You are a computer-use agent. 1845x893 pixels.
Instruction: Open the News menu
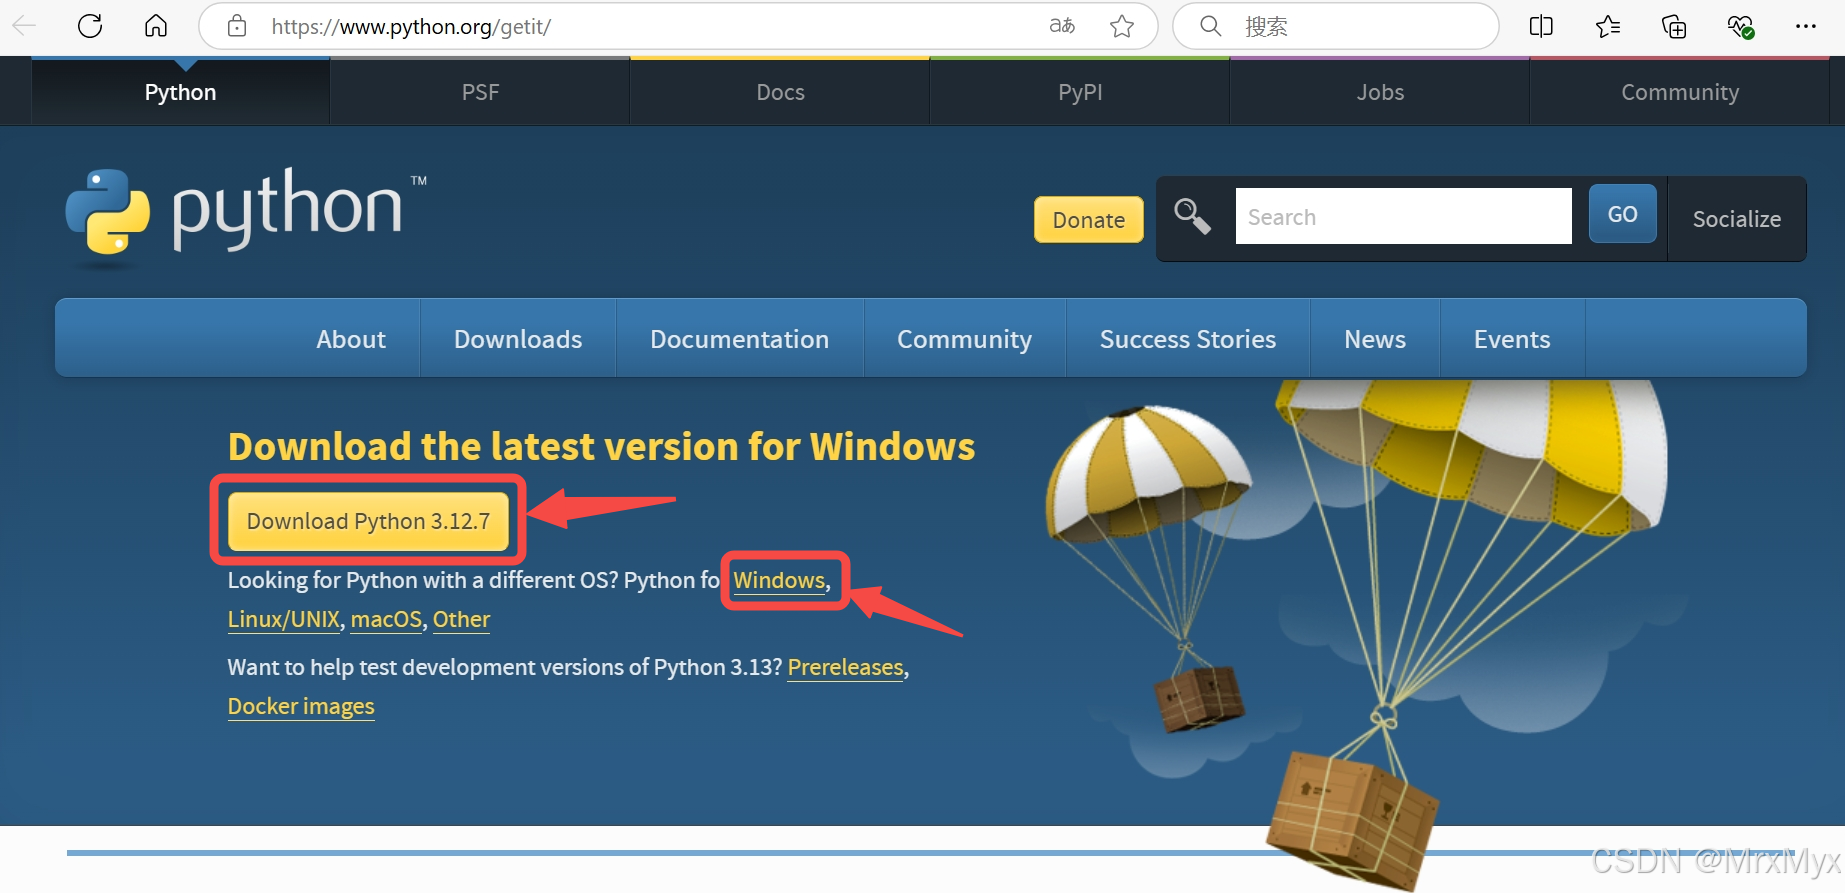(x=1375, y=339)
